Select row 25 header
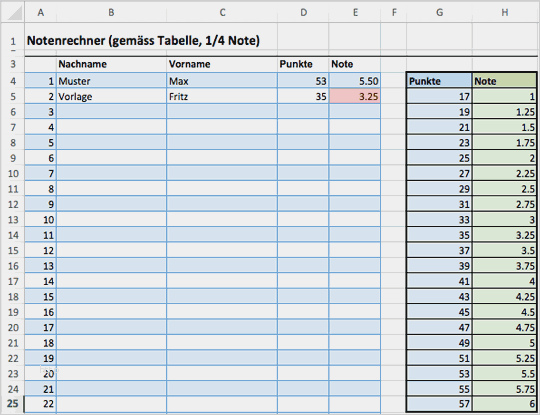The height and width of the screenshot is (415, 540). [x=13, y=404]
